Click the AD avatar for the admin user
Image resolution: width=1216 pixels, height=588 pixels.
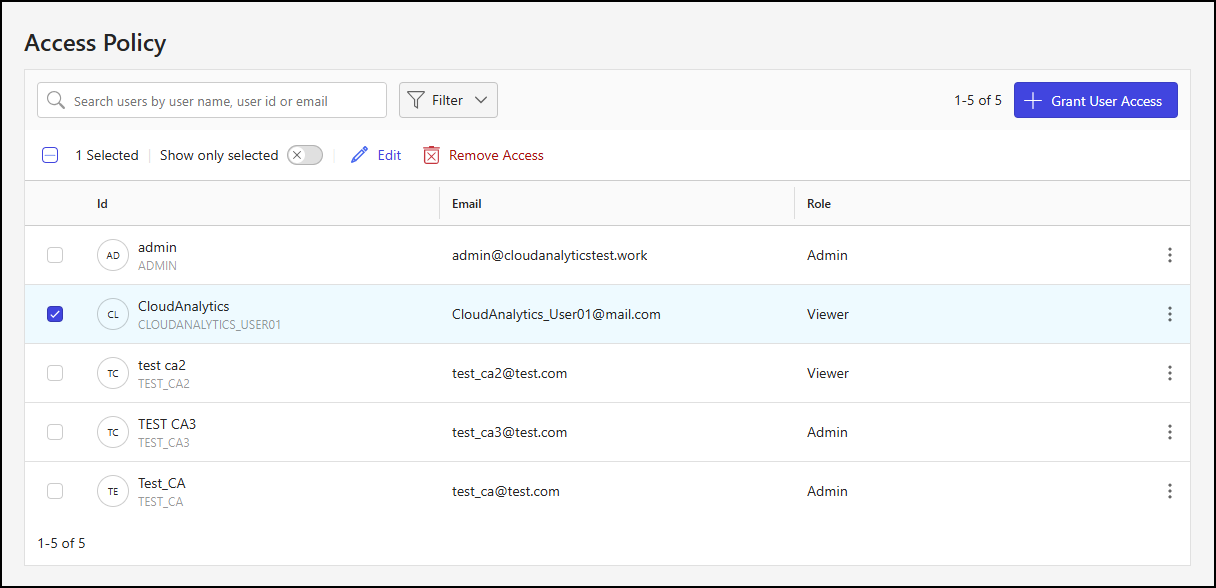click(112, 255)
